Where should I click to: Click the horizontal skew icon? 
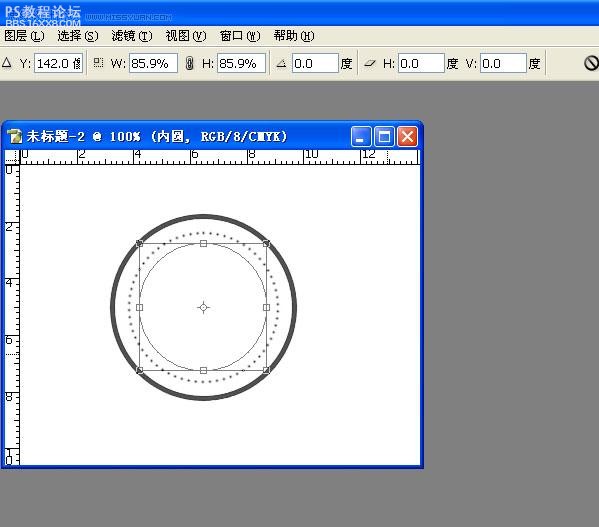point(370,63)
